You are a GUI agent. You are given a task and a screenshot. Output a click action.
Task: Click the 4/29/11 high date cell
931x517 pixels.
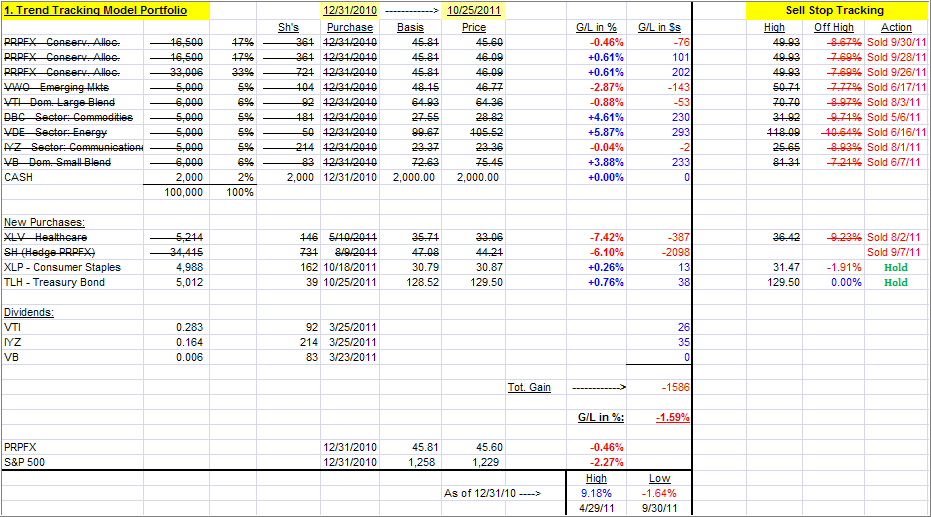coord(596,509)
